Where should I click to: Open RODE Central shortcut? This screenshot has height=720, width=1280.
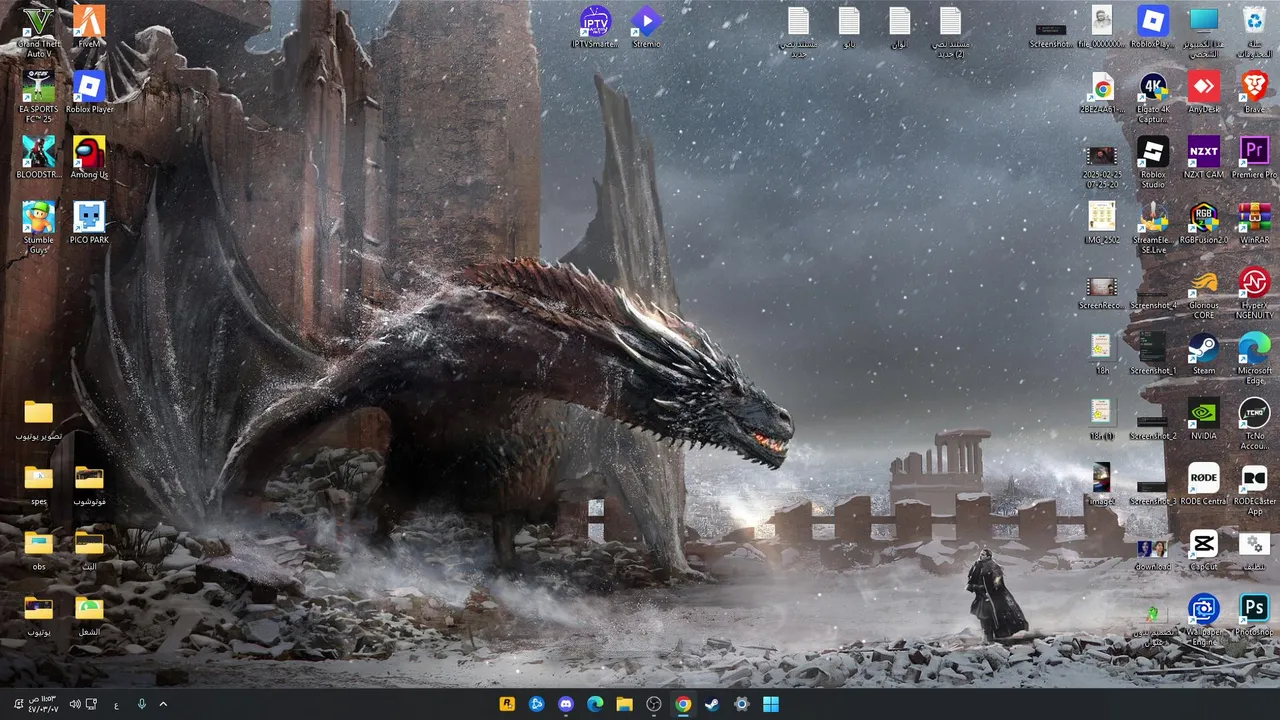1204,484
